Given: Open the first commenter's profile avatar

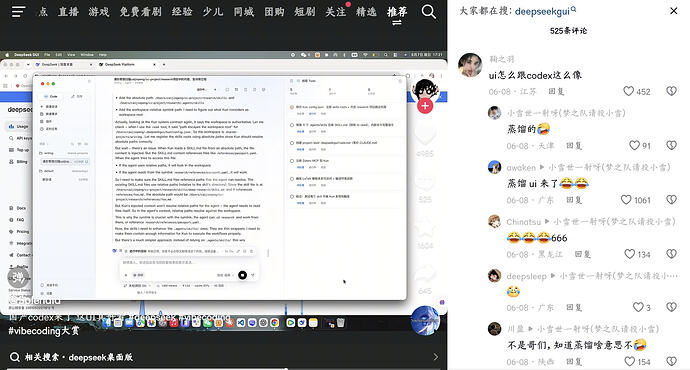Looking at the screenshot, I should [470, 65].
